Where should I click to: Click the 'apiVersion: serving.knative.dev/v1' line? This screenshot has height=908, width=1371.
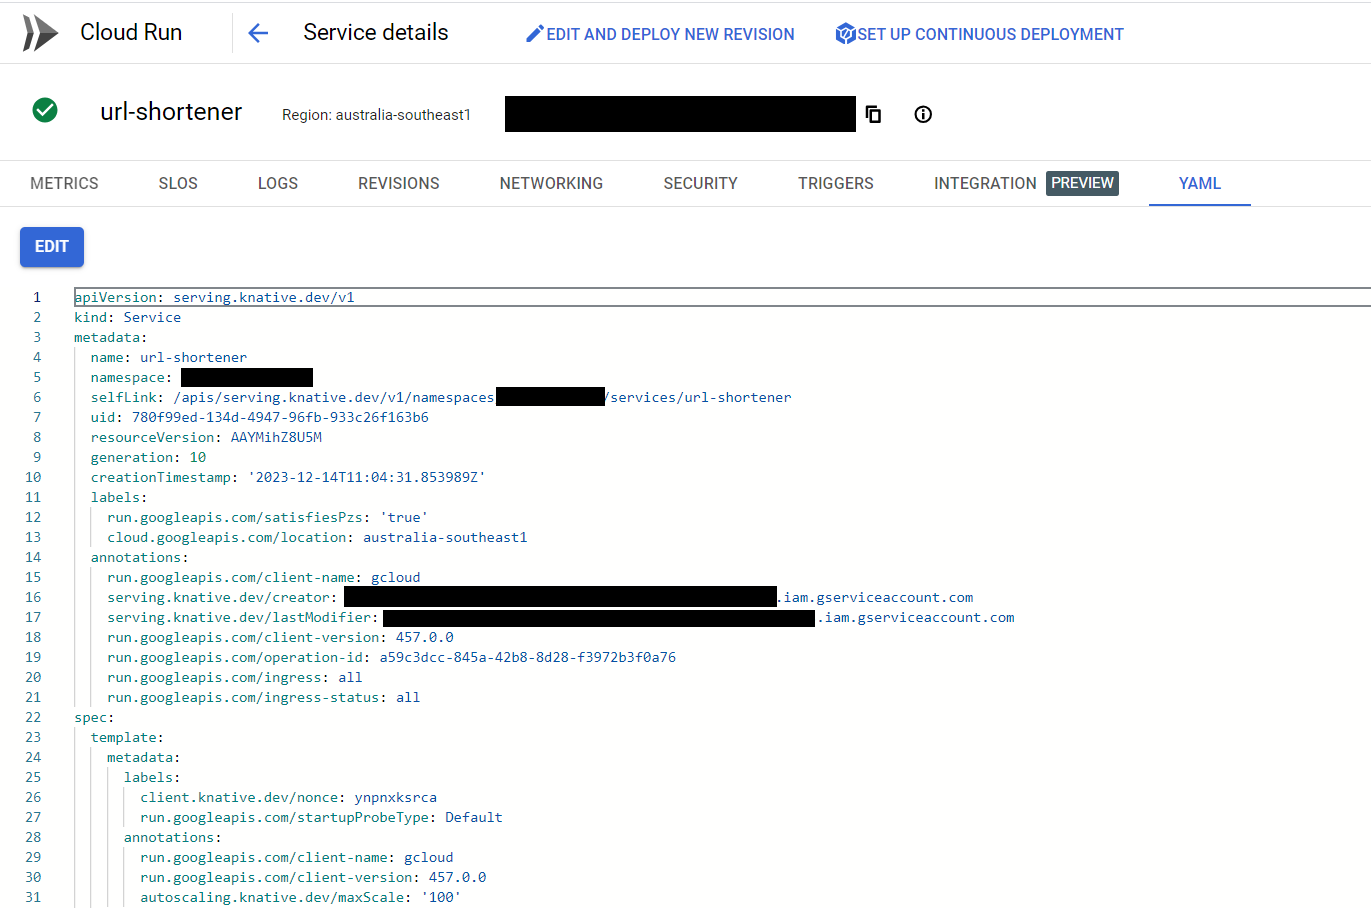point(214,297)
